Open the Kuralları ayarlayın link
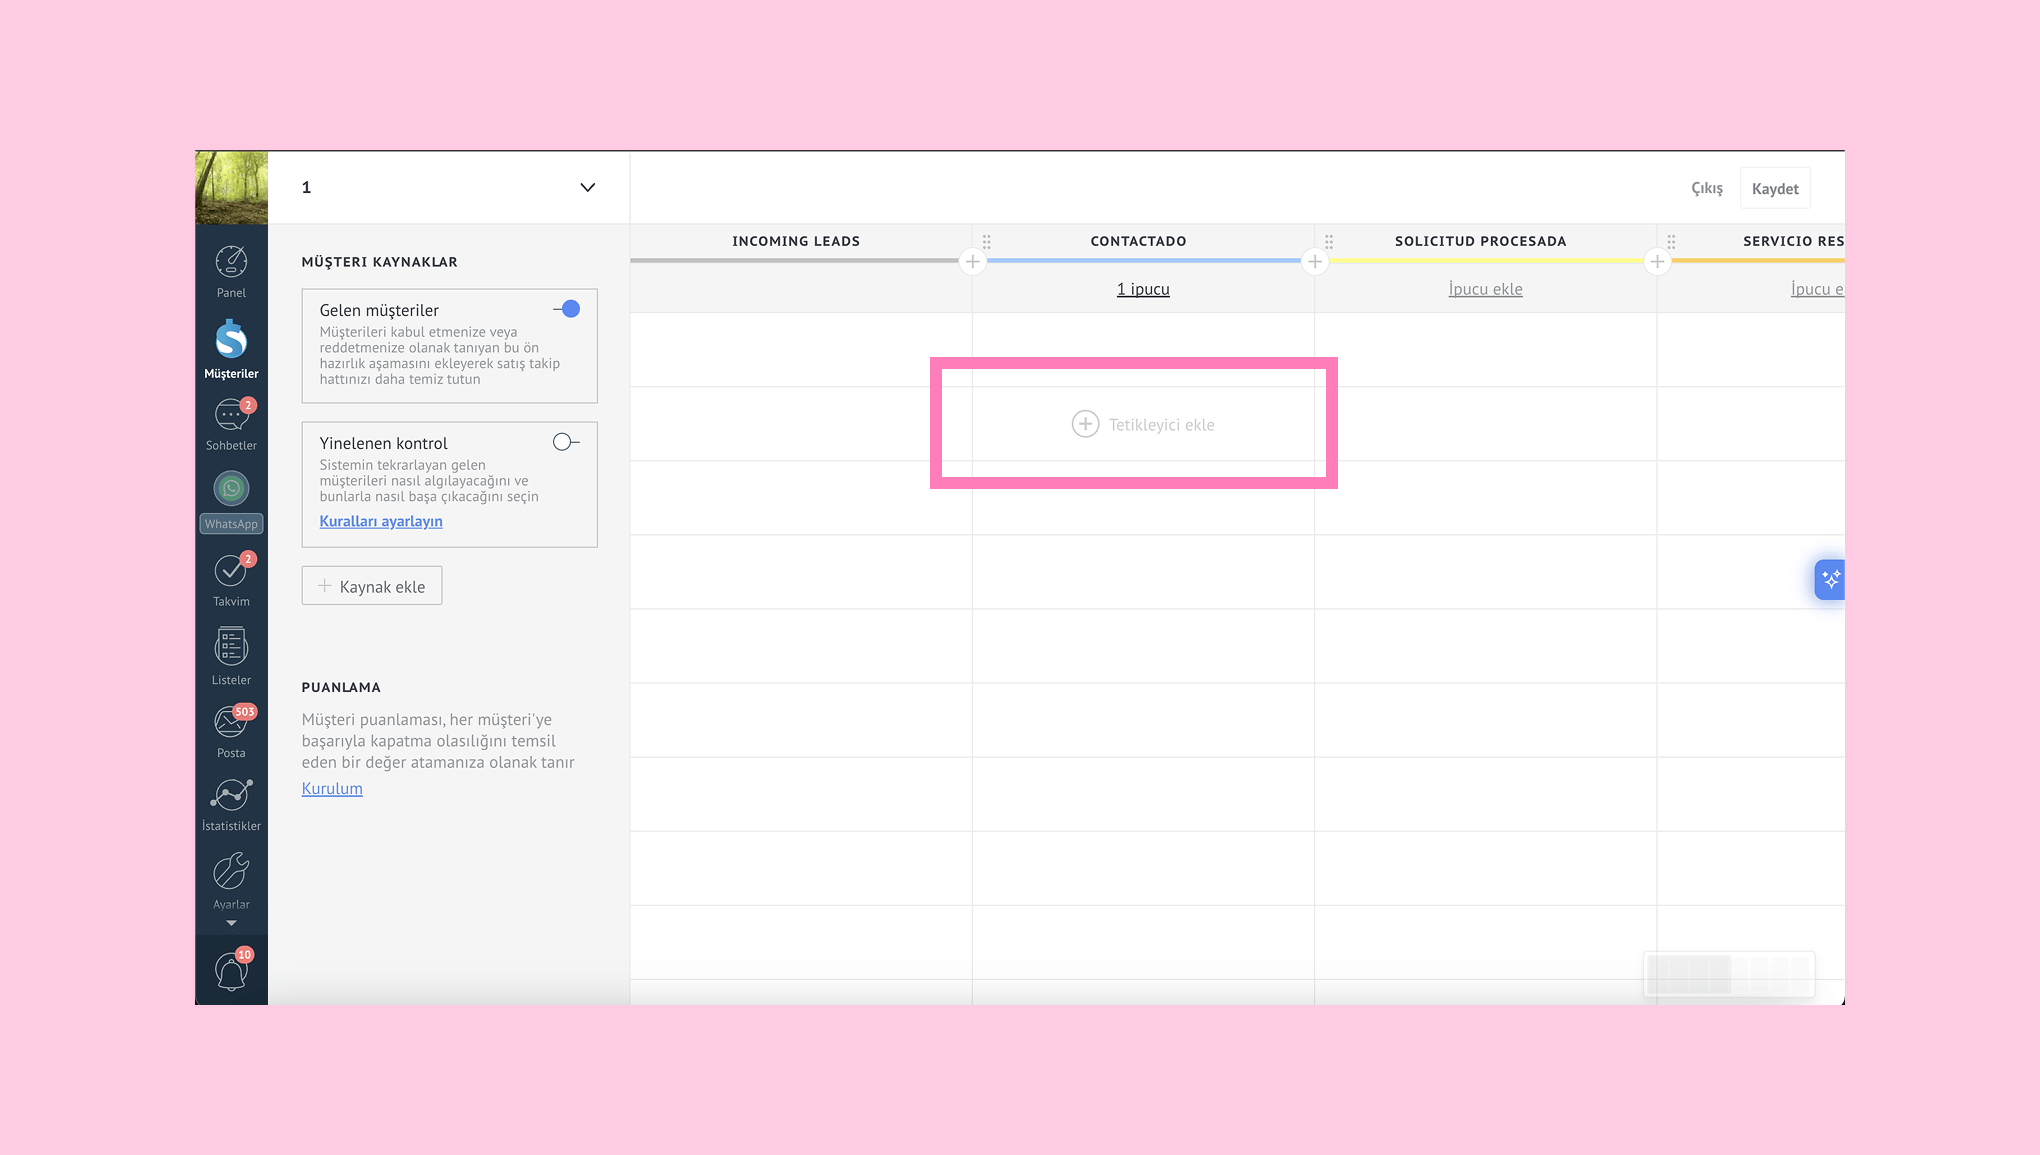Image resolution: width=2040 pixels, height=1155 pixels. [x=381, y=521]
